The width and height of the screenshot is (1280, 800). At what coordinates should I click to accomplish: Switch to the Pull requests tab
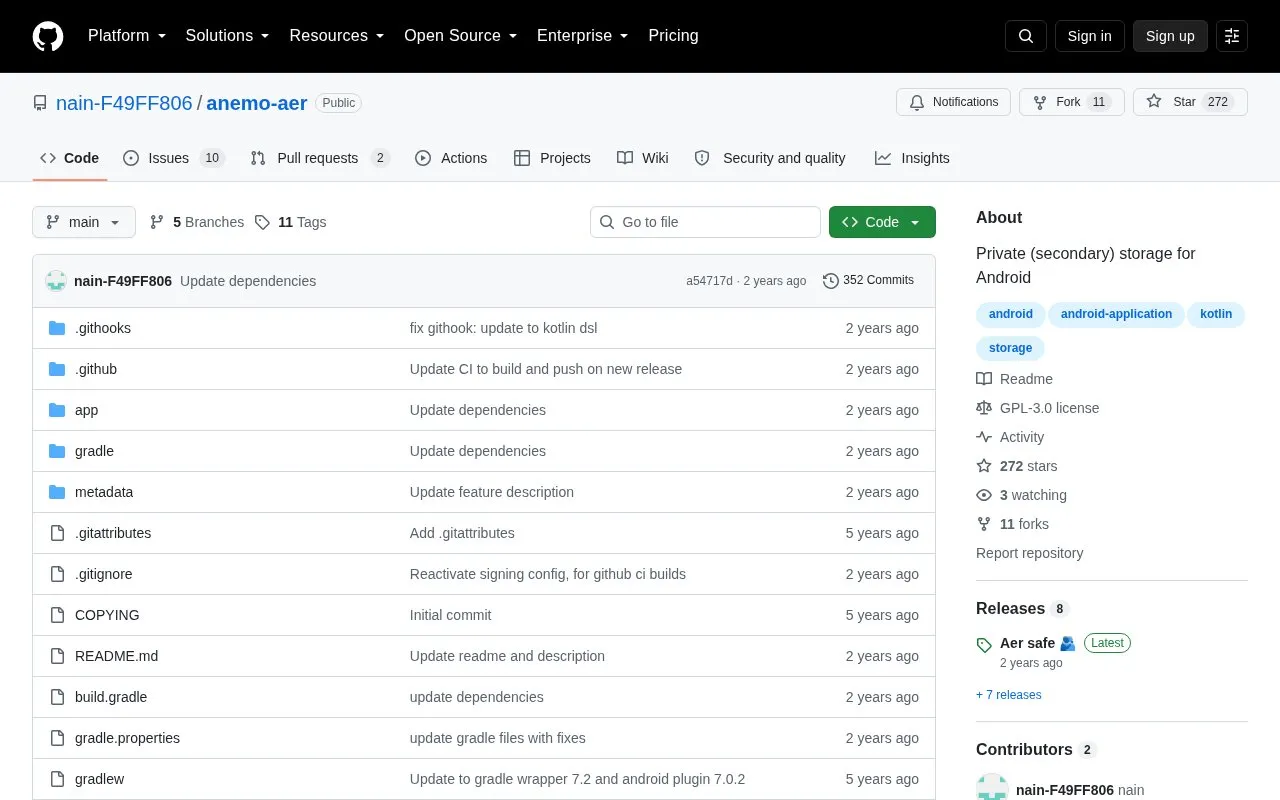click(x=320, y=158)
